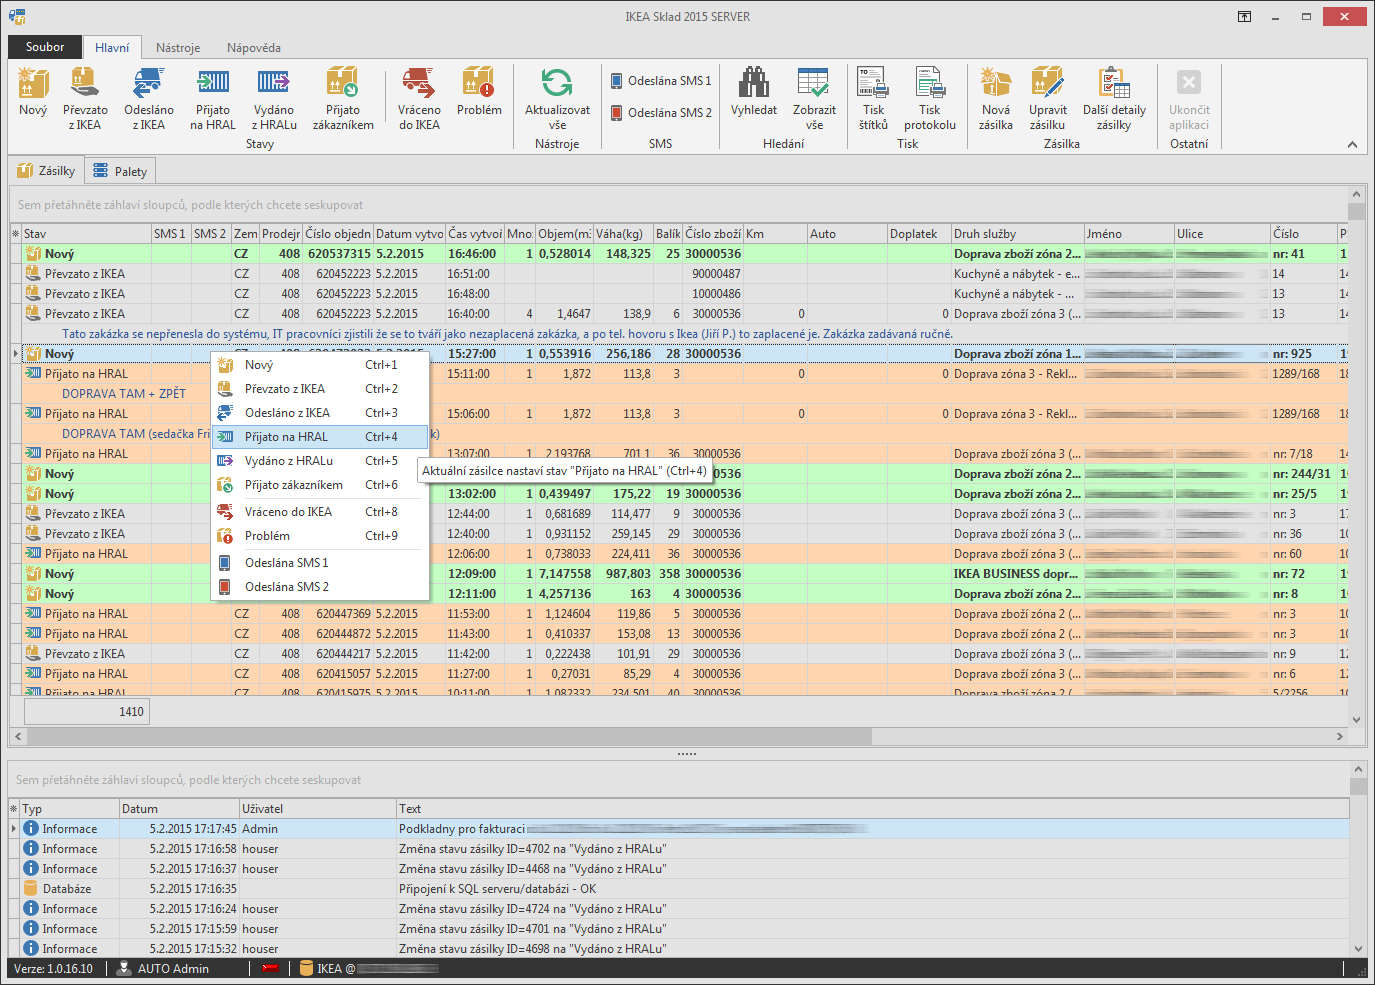Click the 1410 summary count field
The width and height of the screenshot is (1375, 985).
point(86,711)
